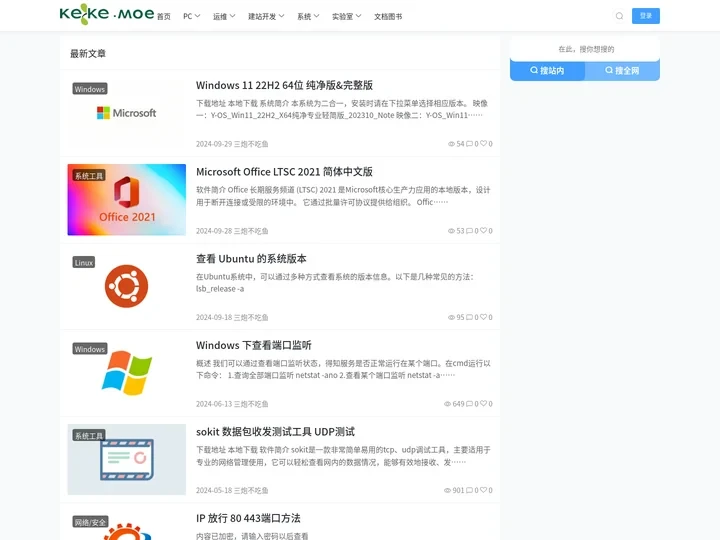Click Windows tag on Microsoft logo thumbnail
This screenshot has height=540, width=720.
click(x=90, y=89)
